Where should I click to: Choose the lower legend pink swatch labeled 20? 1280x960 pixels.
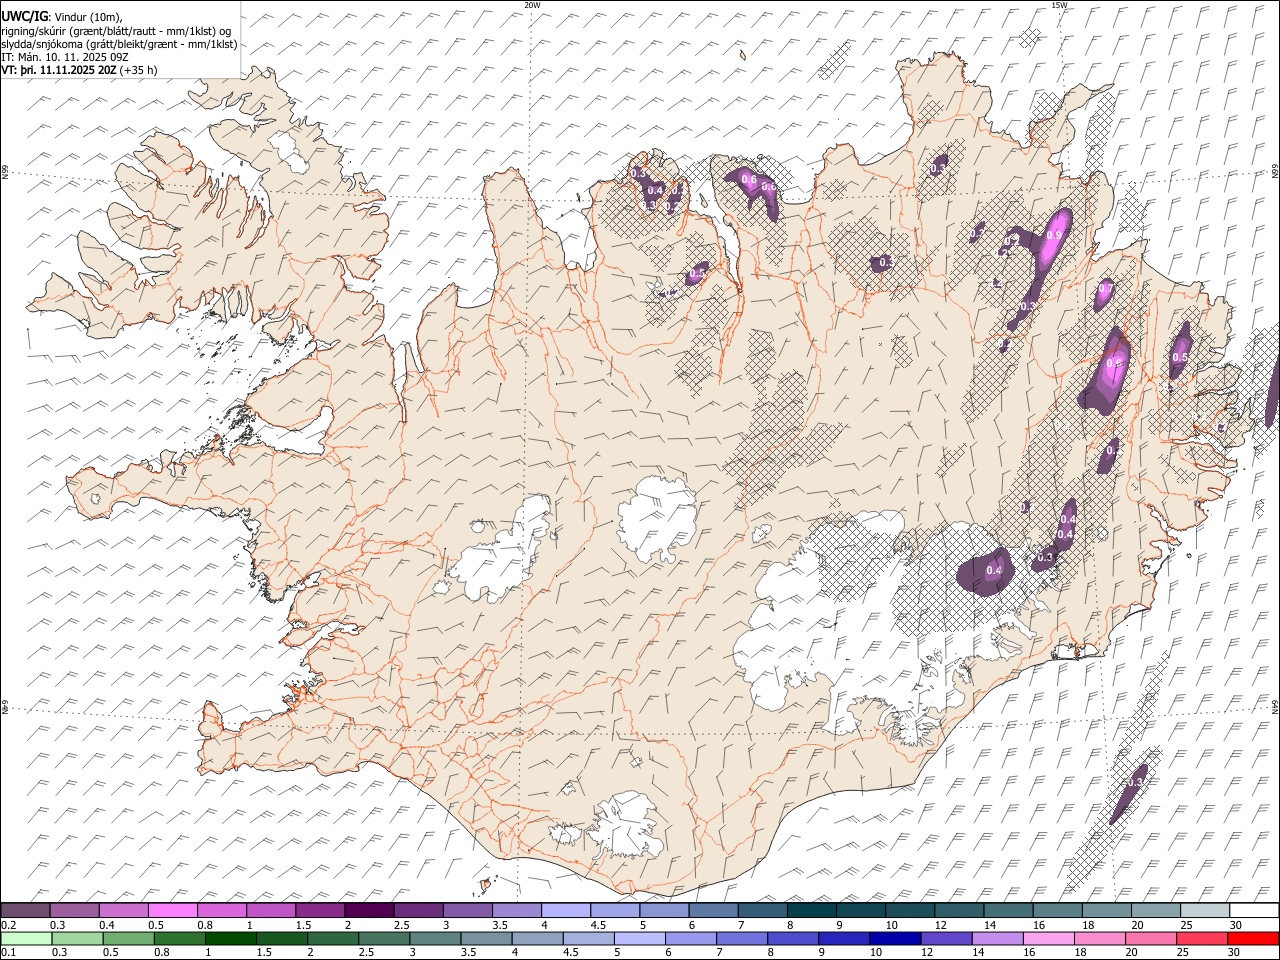coord(1150,938)
